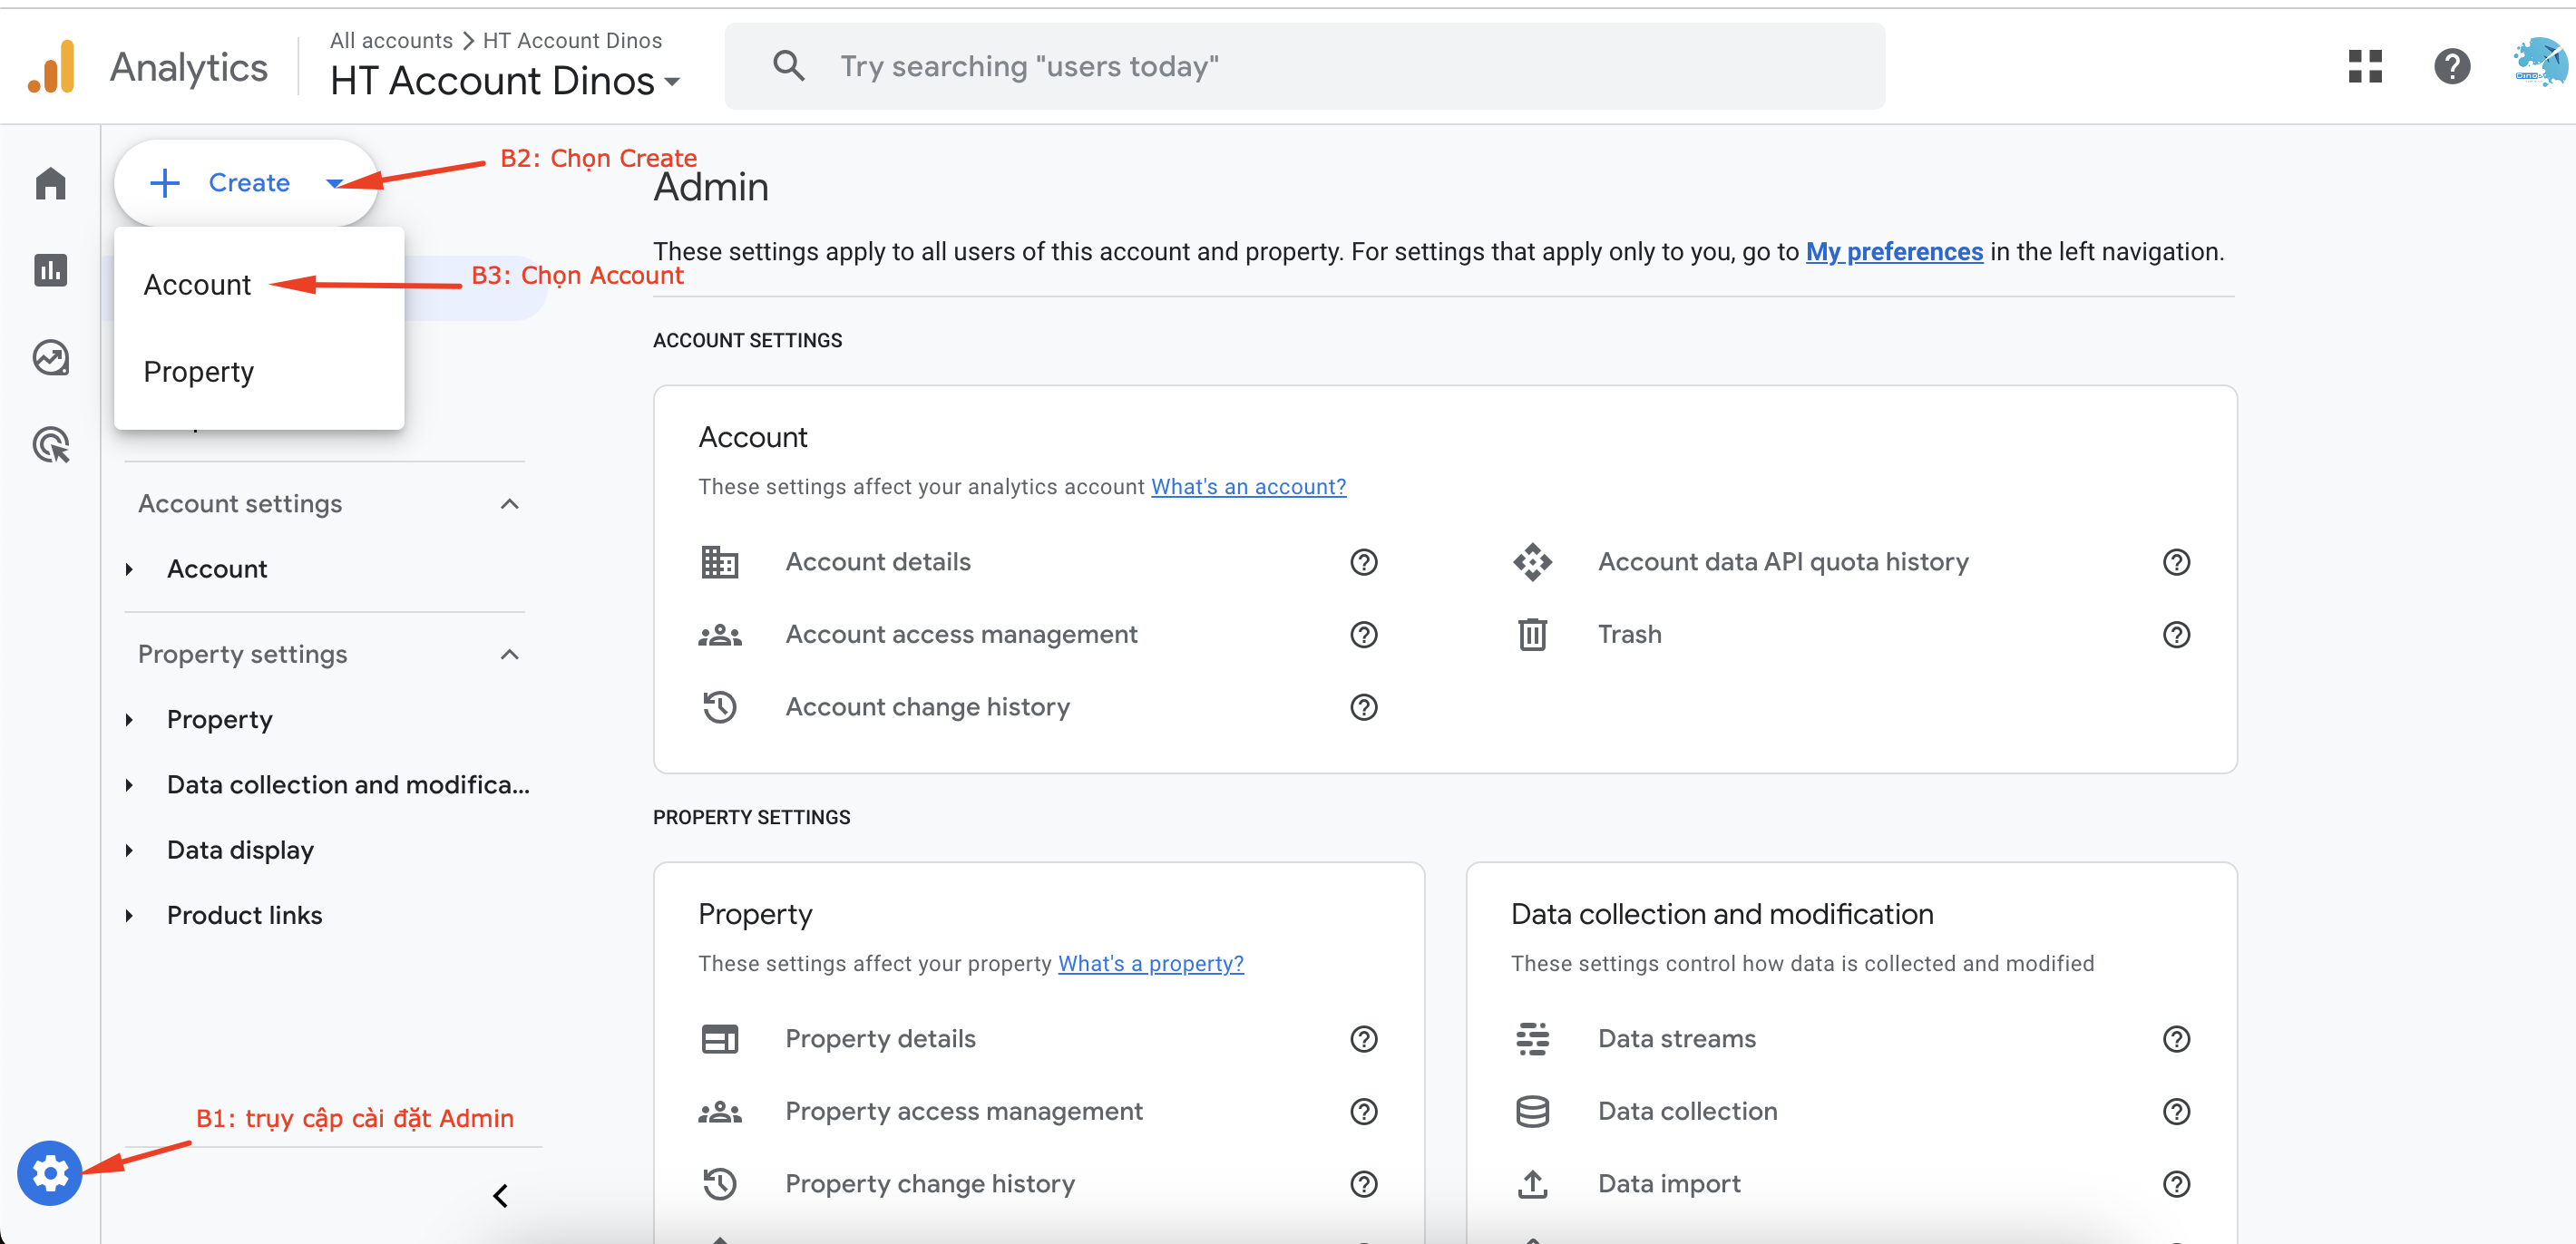The image size is (2576, 1244).
Task: Expand the Product links tree item
Action: (129, 916)
